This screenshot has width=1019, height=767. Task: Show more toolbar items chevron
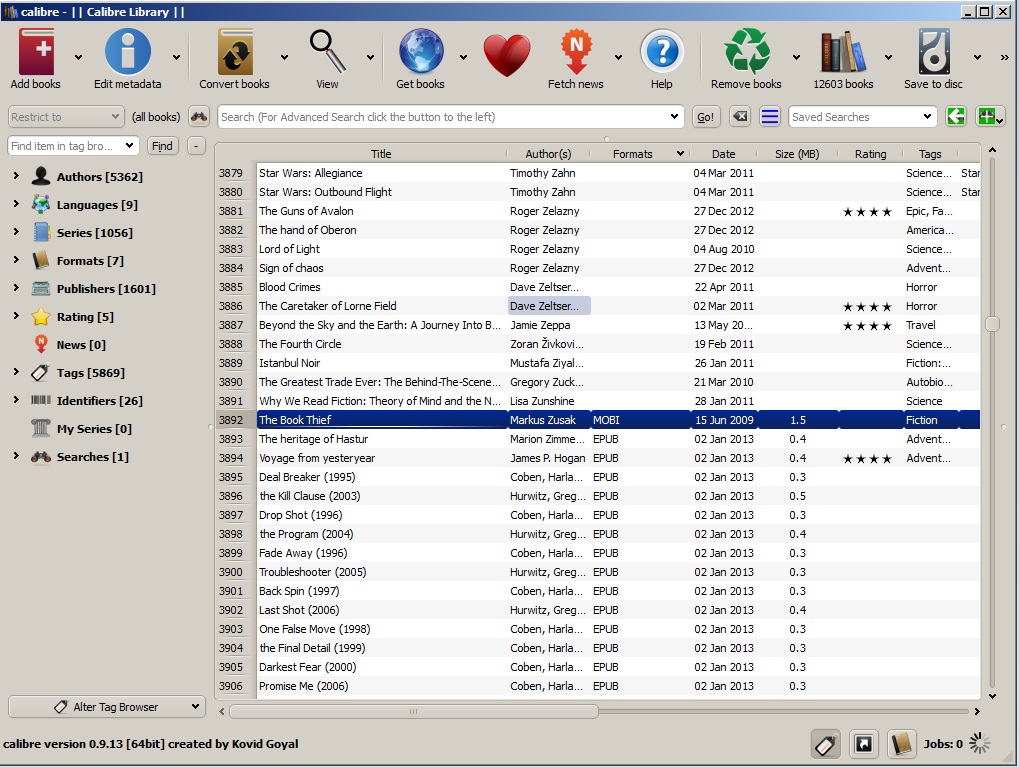(1005, 57)
